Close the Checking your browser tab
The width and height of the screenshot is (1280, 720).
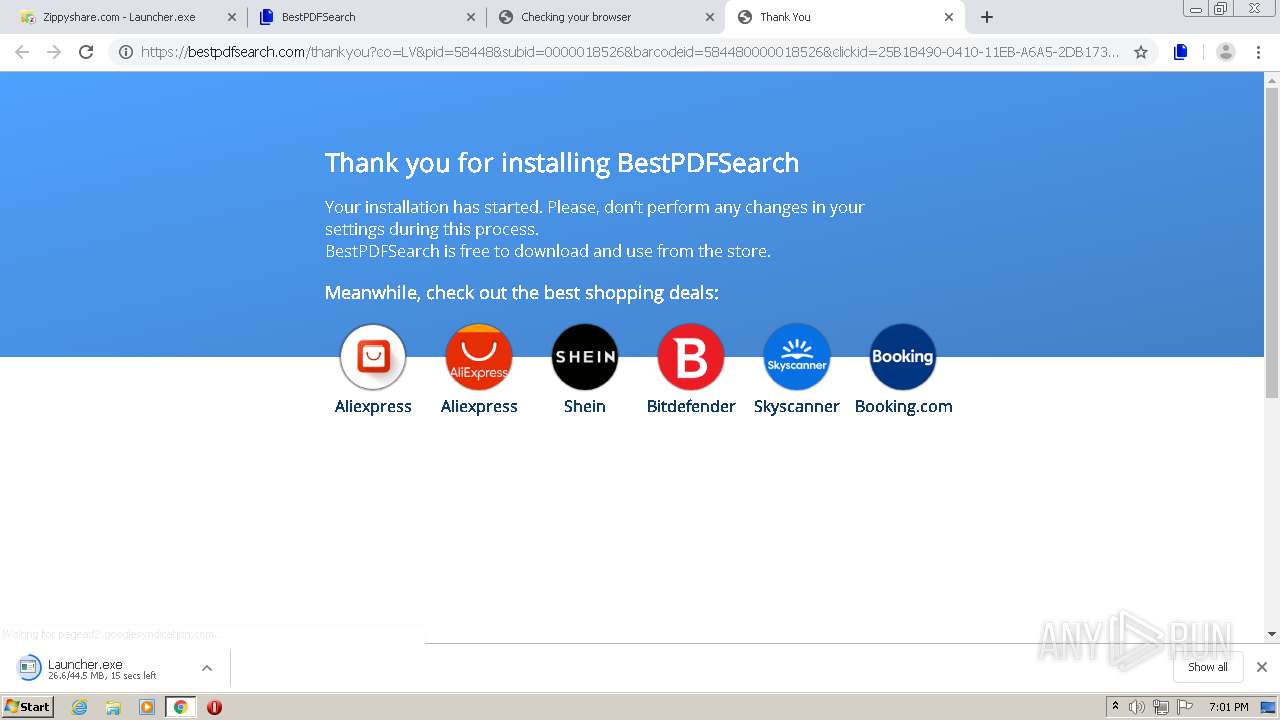pyautogui.click(x=710, y=17)
